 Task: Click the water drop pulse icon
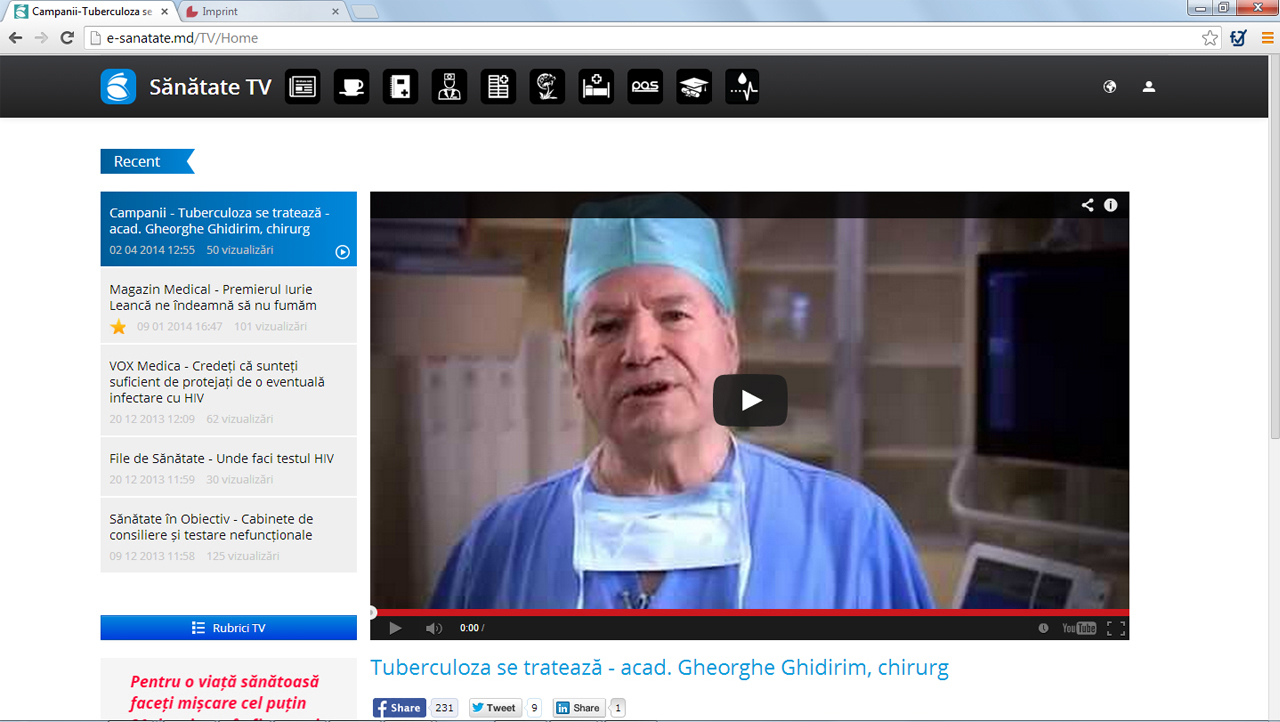741,86
